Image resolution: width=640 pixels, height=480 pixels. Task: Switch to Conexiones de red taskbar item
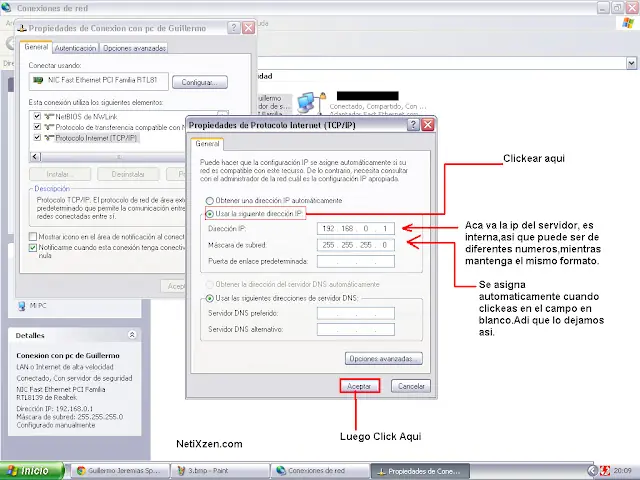pyautogui.click(x=320, y=471)
